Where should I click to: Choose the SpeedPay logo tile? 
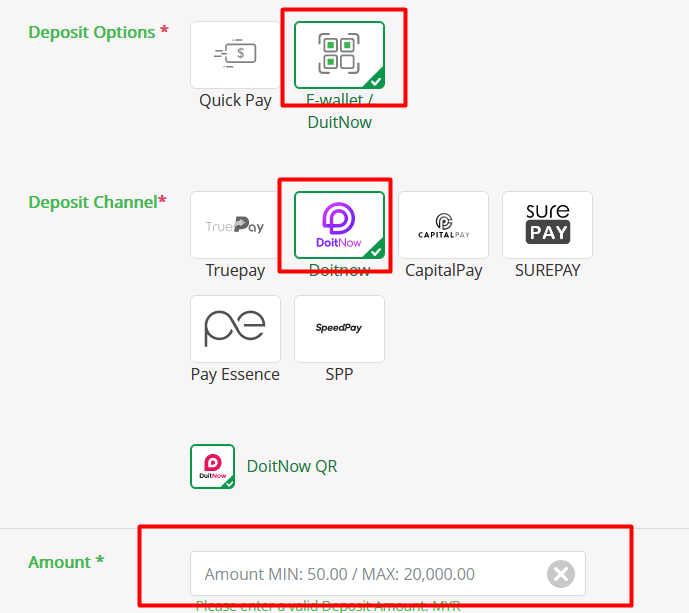(339, 329)
